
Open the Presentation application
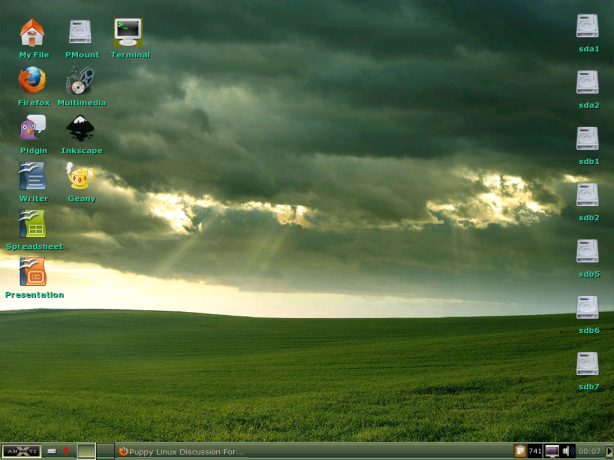coord(33,272)
